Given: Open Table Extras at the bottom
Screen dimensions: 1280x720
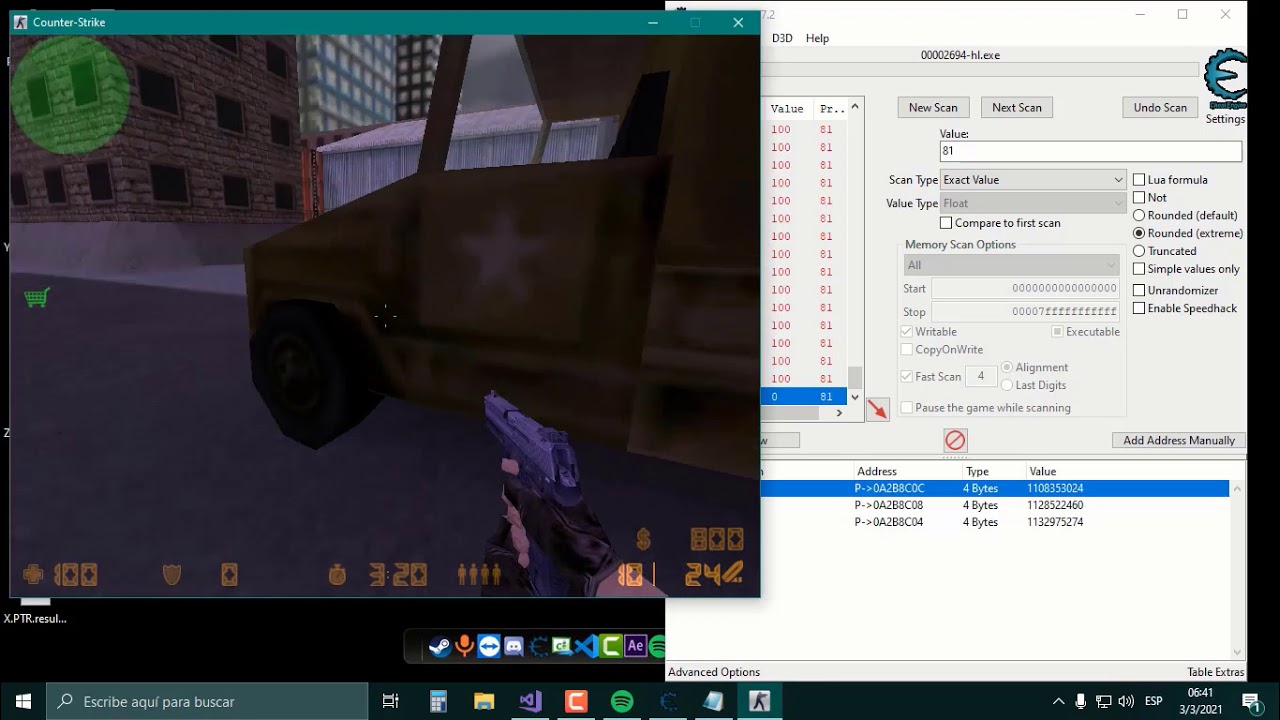Looking at the screenshot, I should pyautogui.click(x=1215, y=672).
